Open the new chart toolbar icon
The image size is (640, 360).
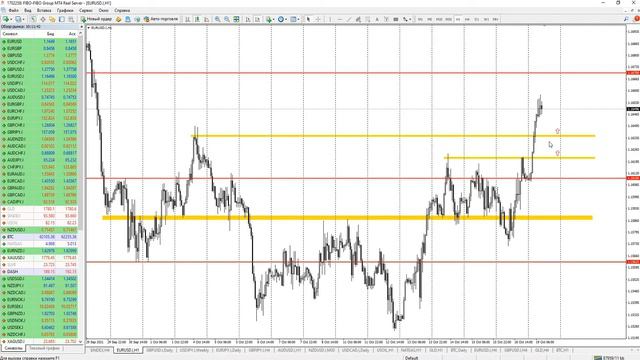[6, 19]
